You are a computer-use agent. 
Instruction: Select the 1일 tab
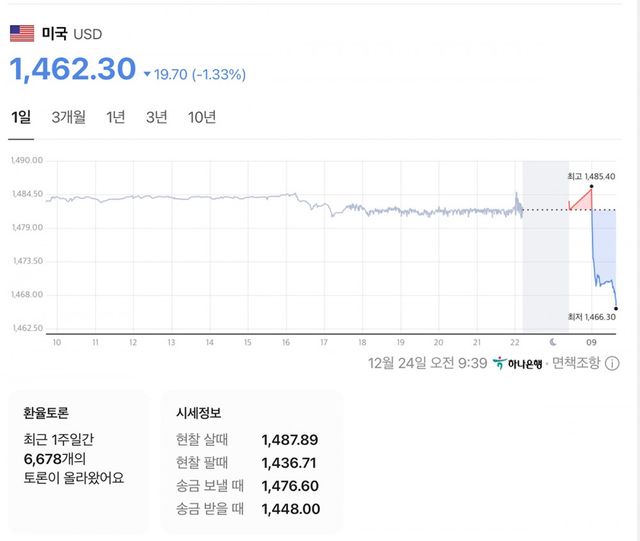coord(21,117)
